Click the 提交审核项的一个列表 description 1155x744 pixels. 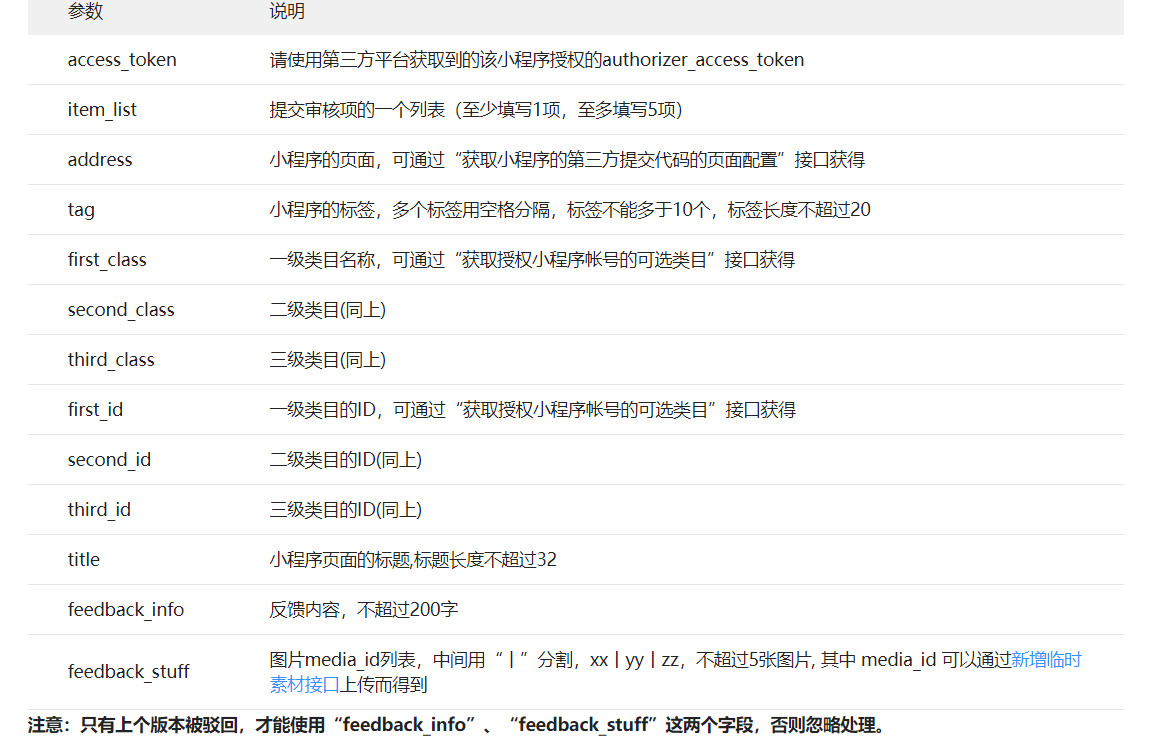point(476,110)
